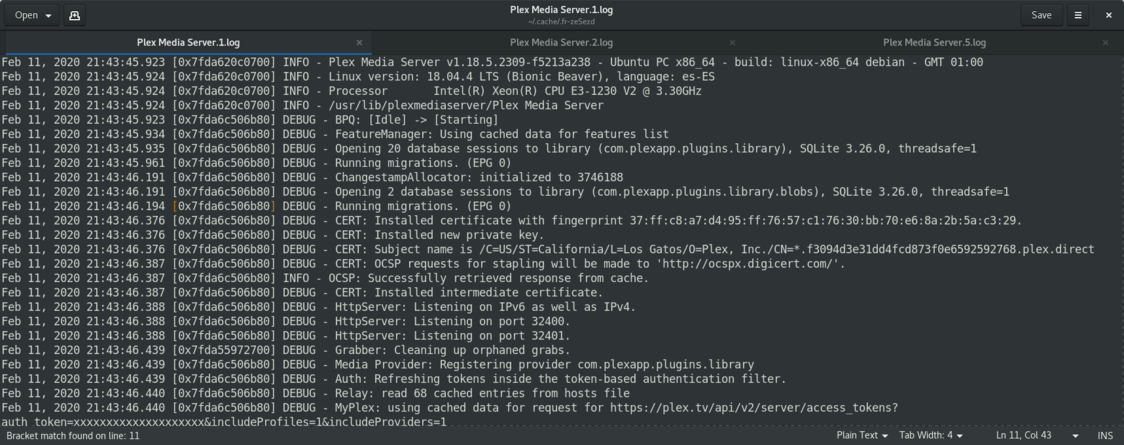Click the window title Plex Media Server.1.log
The height and width of the screenshot is (445, 1124).
[x=561, y=9]
